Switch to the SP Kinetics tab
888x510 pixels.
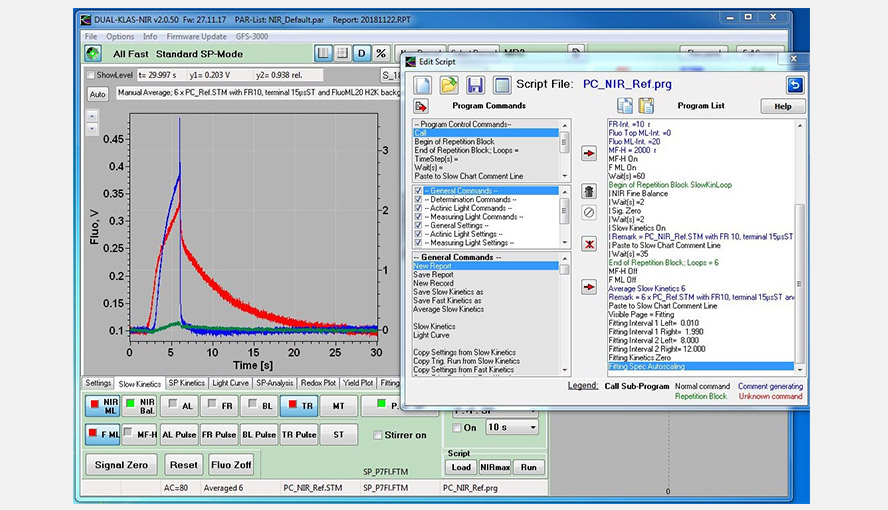click(187, 383)
